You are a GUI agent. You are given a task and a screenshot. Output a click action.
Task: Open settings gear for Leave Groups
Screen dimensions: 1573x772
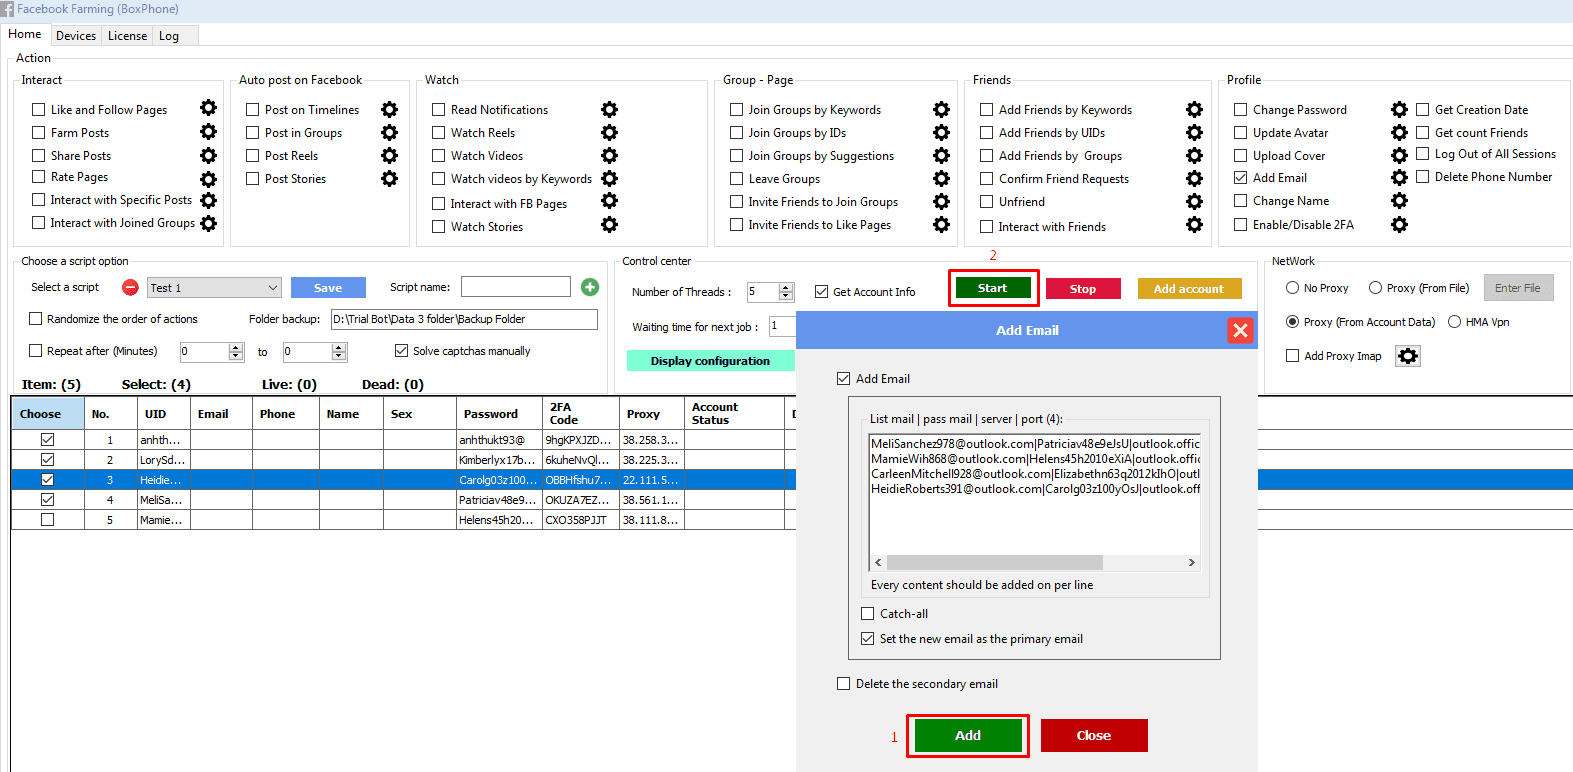(941, 178)
